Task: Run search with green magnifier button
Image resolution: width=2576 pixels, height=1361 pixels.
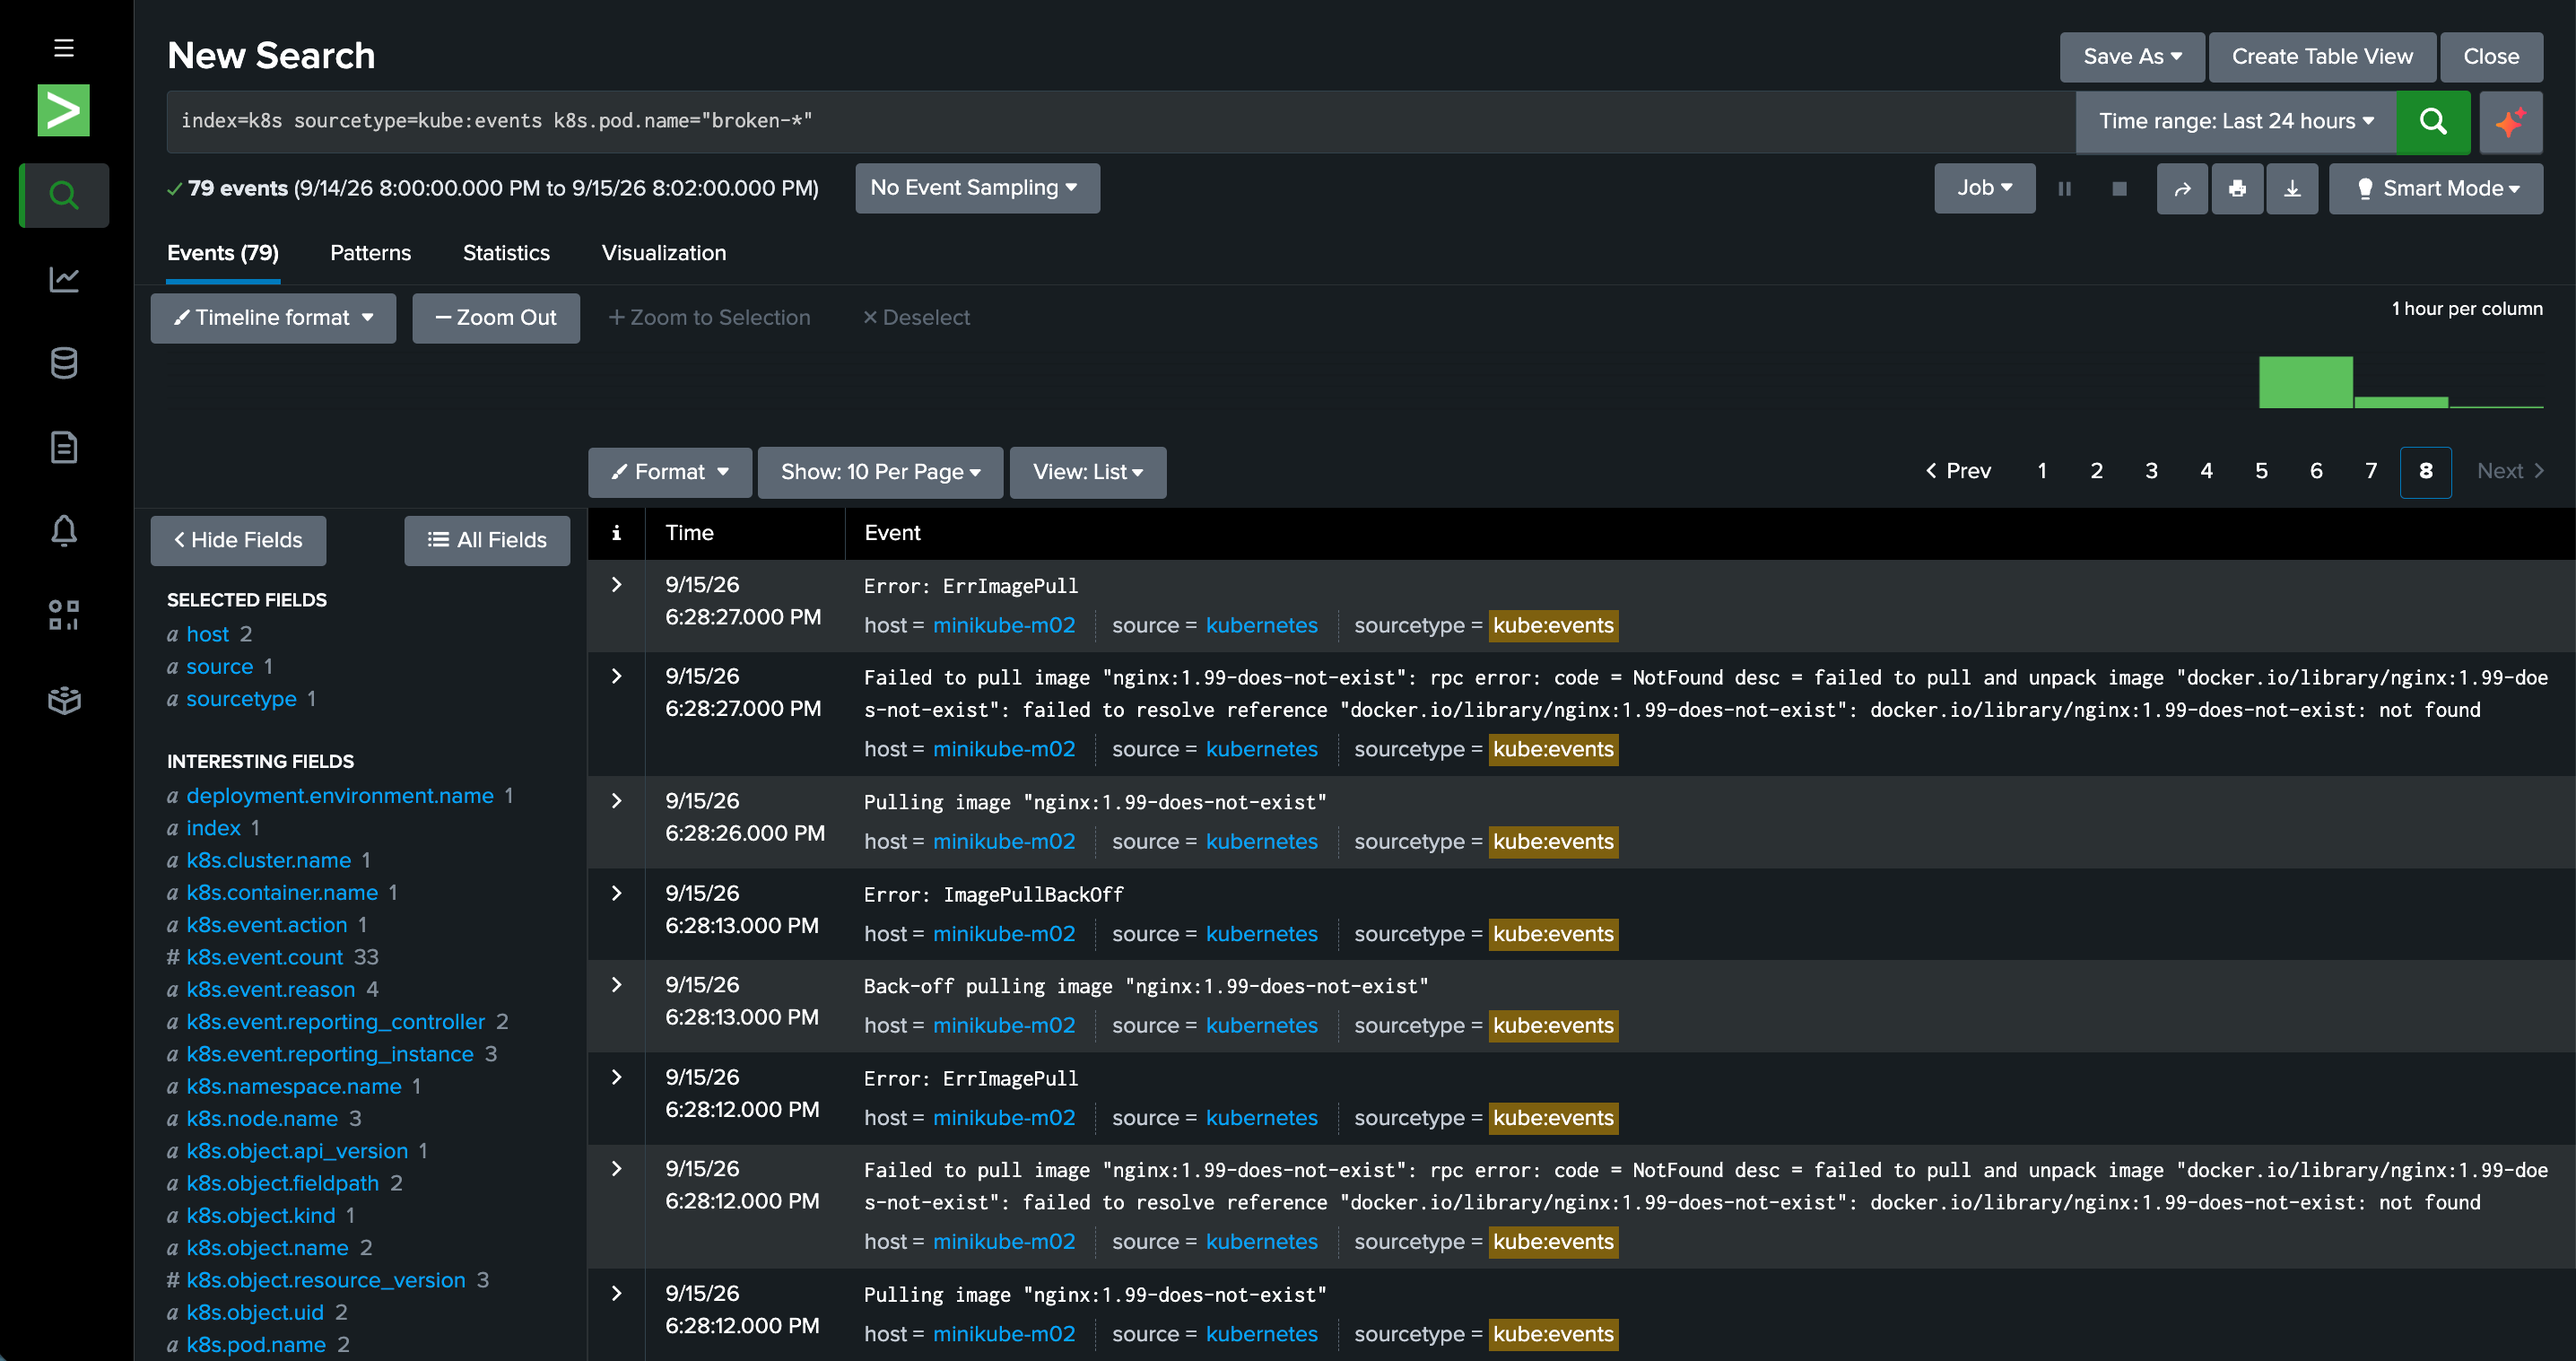Action: pyautogui.click(x=2433, y=122)
